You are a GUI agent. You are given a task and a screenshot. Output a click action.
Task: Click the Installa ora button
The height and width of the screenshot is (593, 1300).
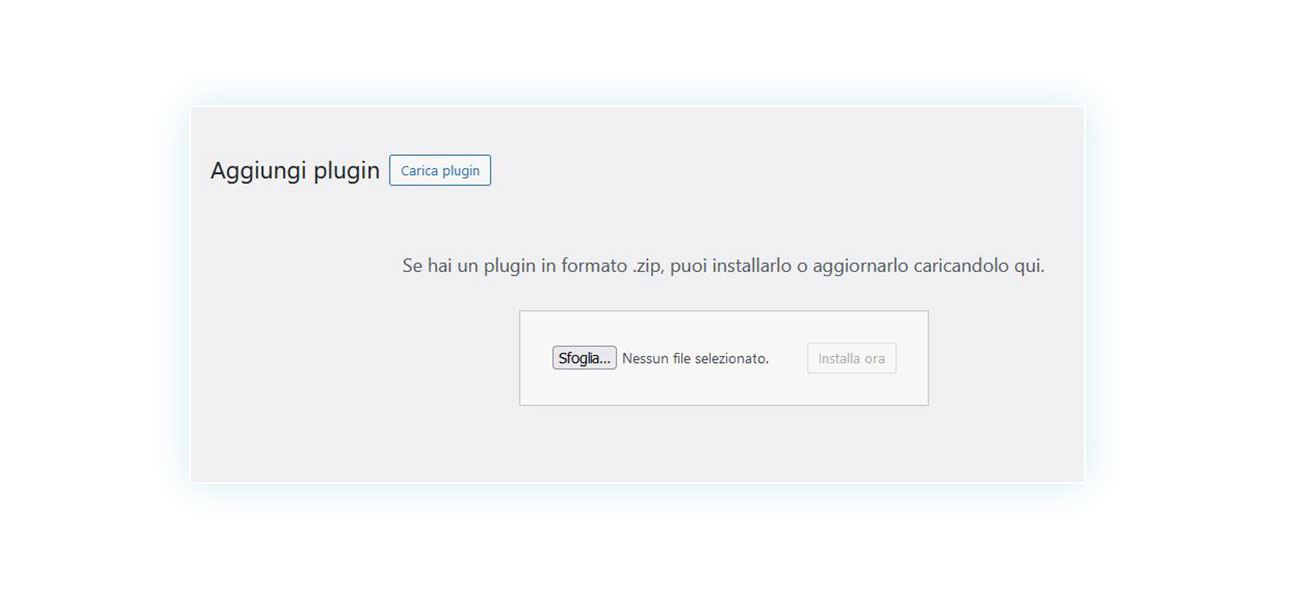click(x=852, y=358)
